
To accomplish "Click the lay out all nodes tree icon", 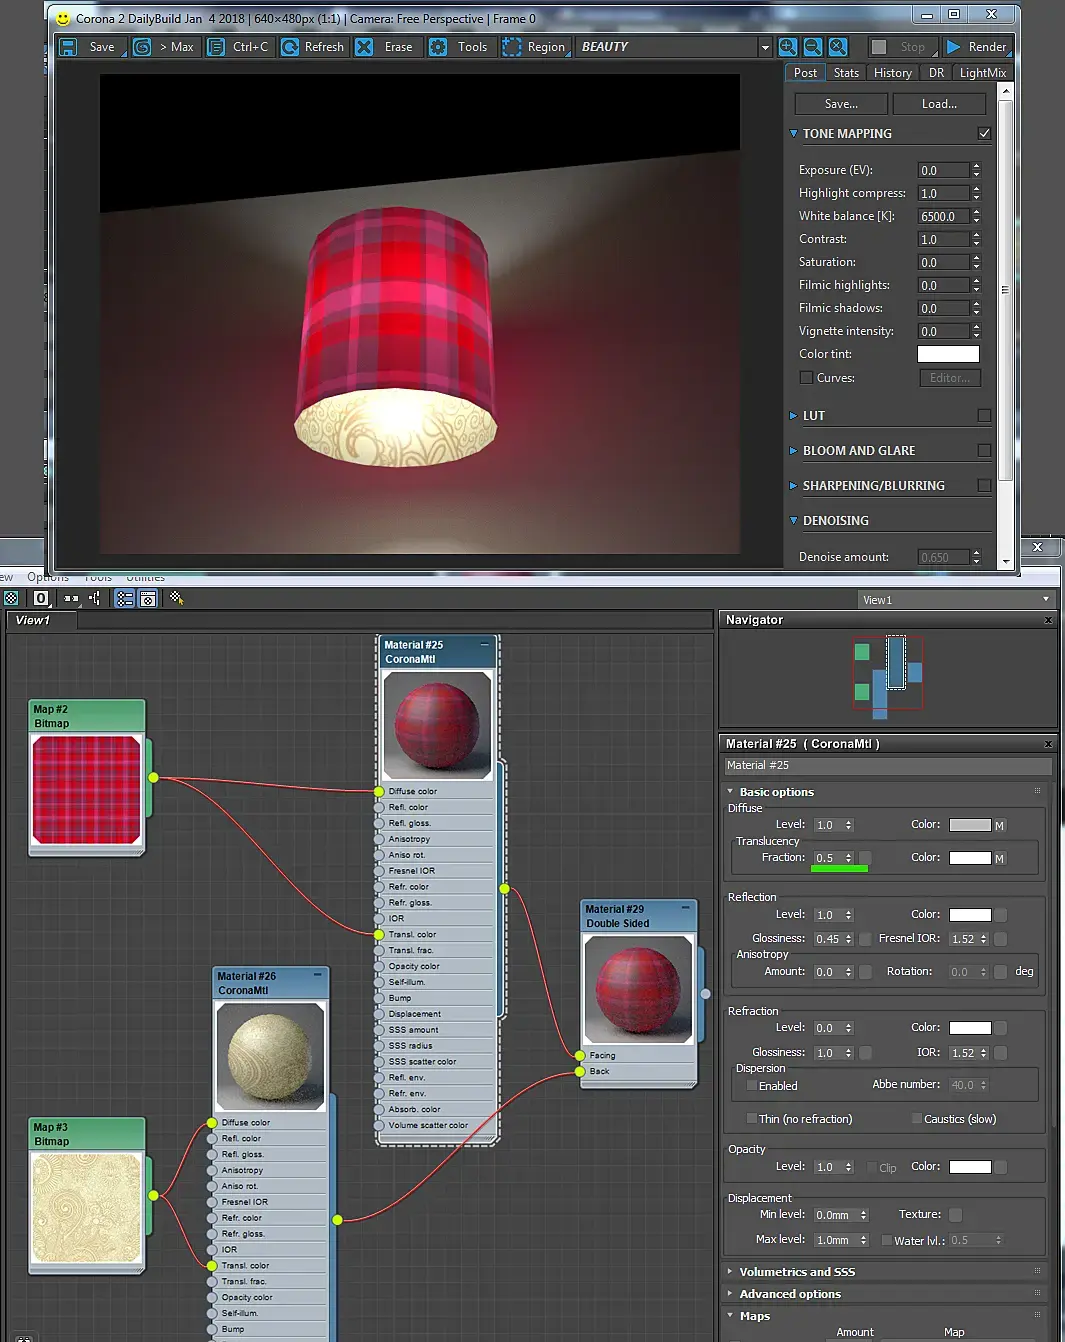I will point(95,598).
